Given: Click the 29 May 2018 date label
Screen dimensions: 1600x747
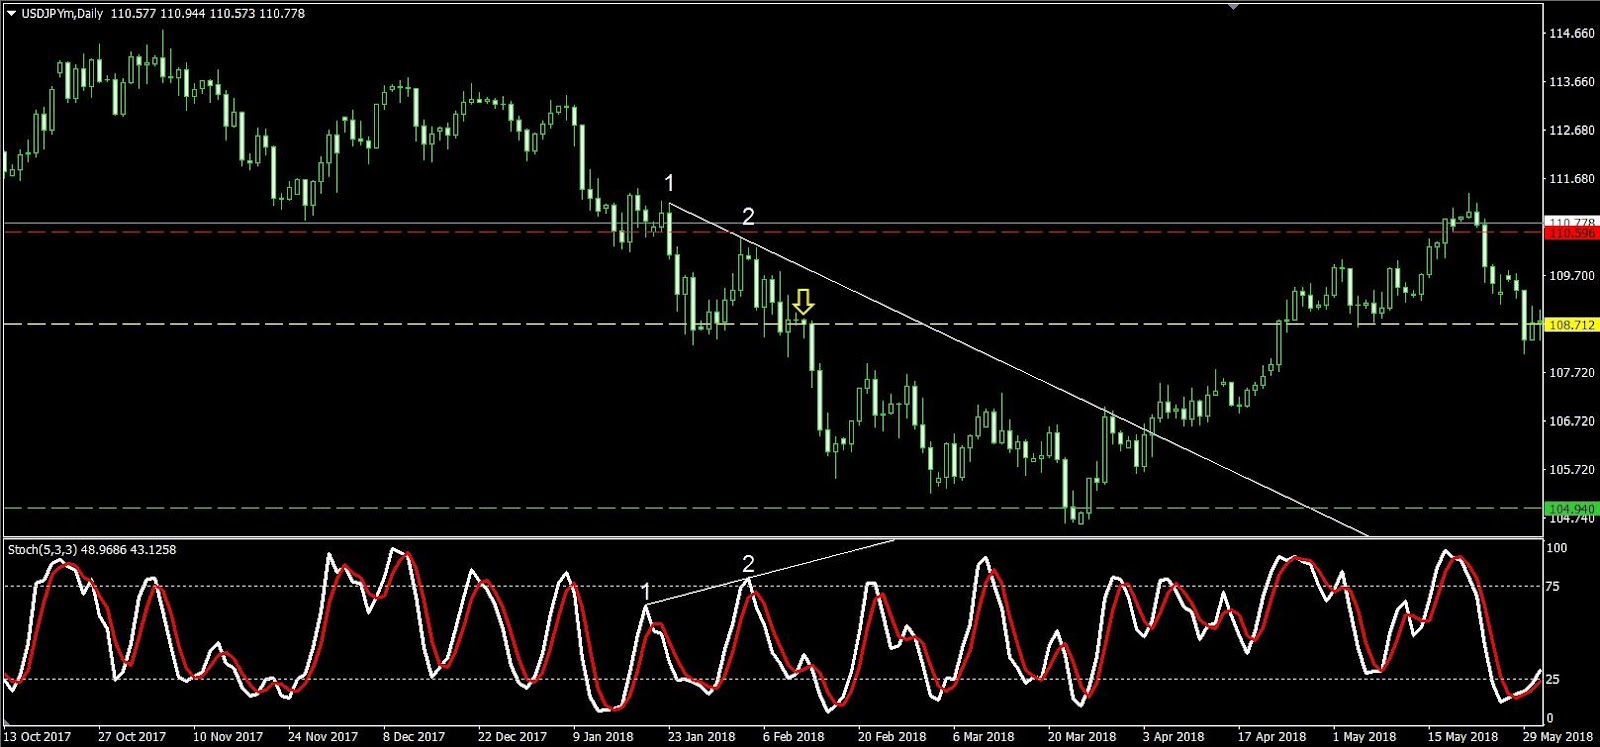Looking at the screenshot, I should point(1558,737).
